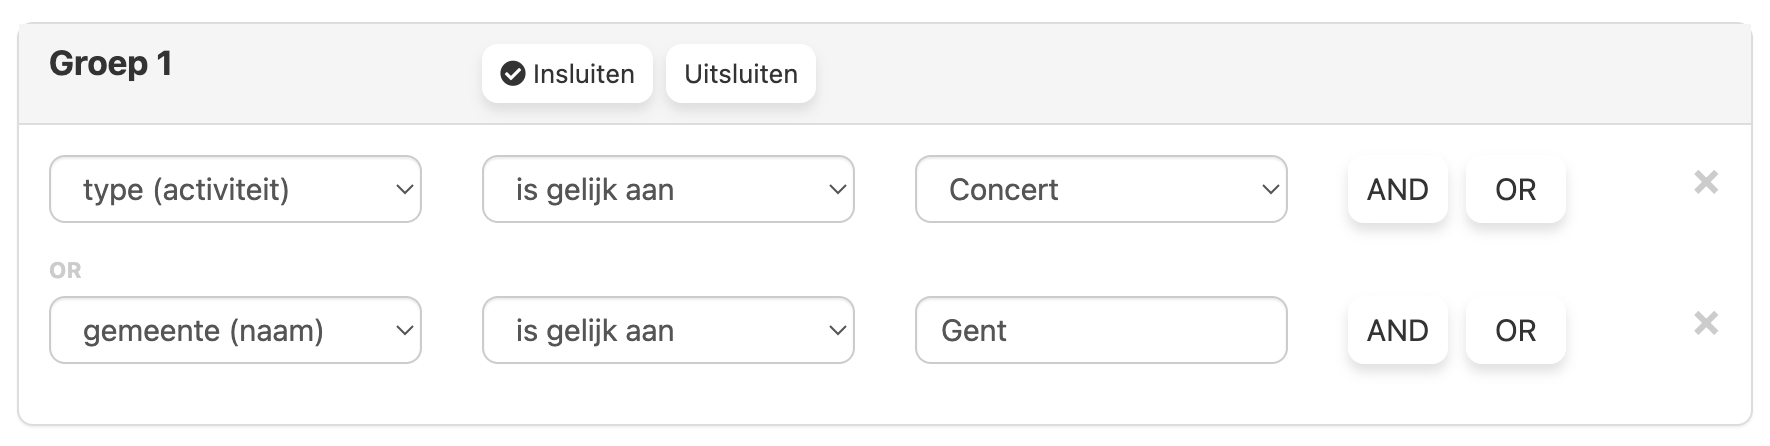Click OR button in the Gent row
1770x446 pixels.
point(1516,330)
